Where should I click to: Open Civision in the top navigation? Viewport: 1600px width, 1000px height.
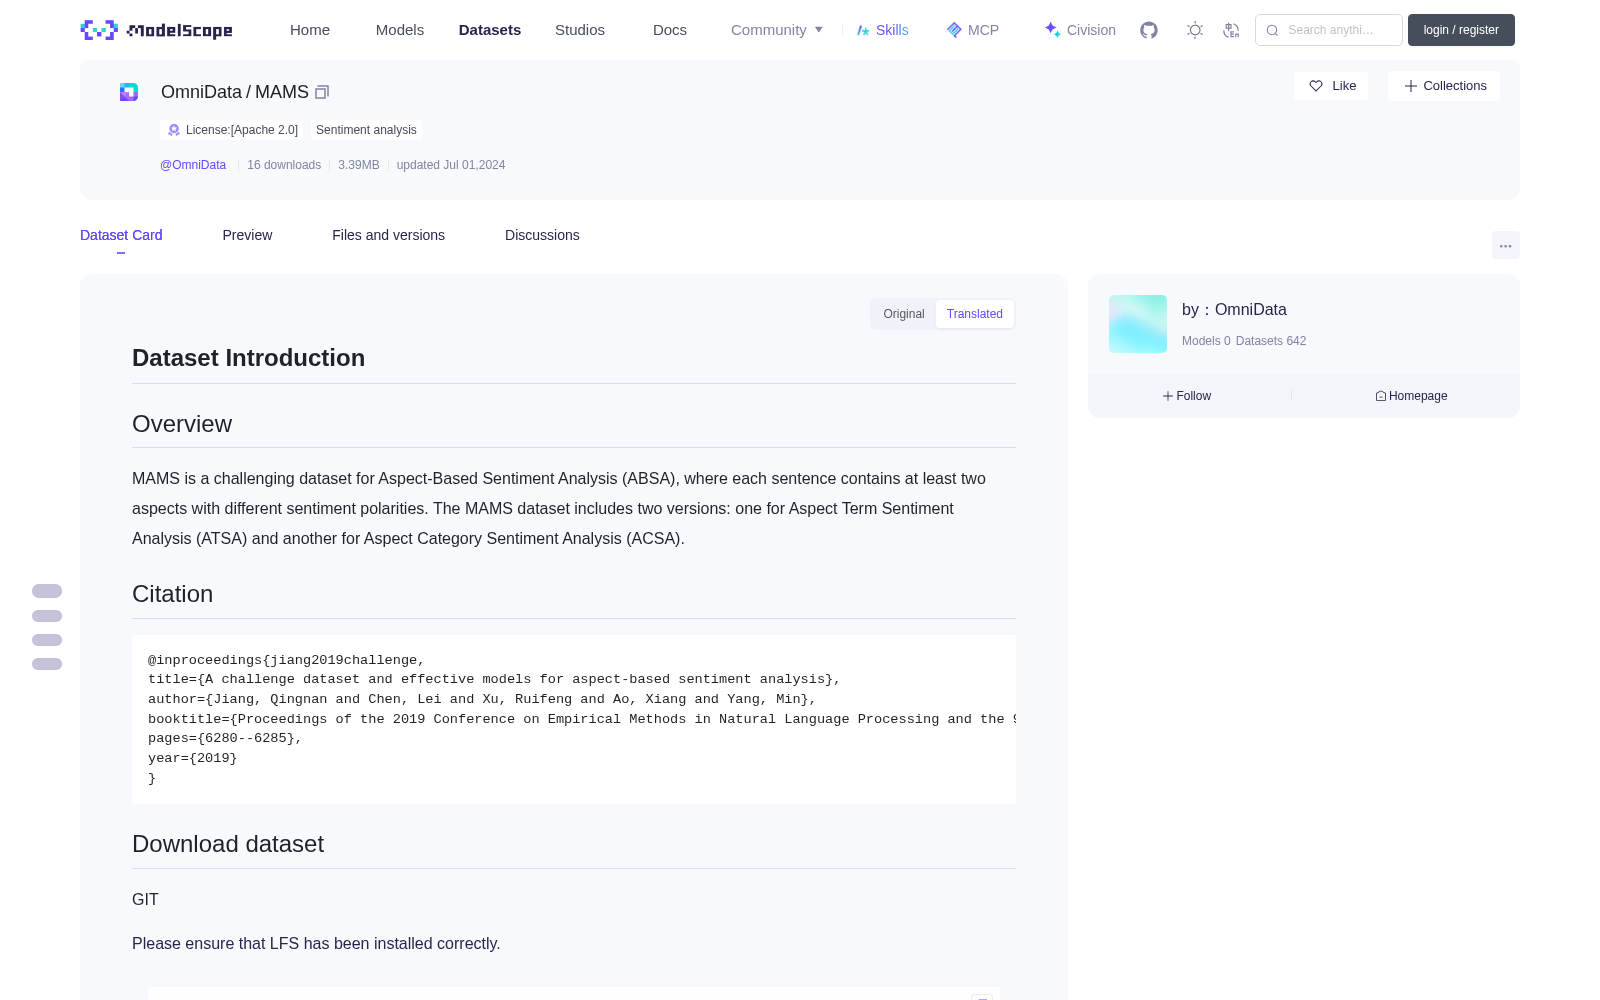(x=1079, y=30)
